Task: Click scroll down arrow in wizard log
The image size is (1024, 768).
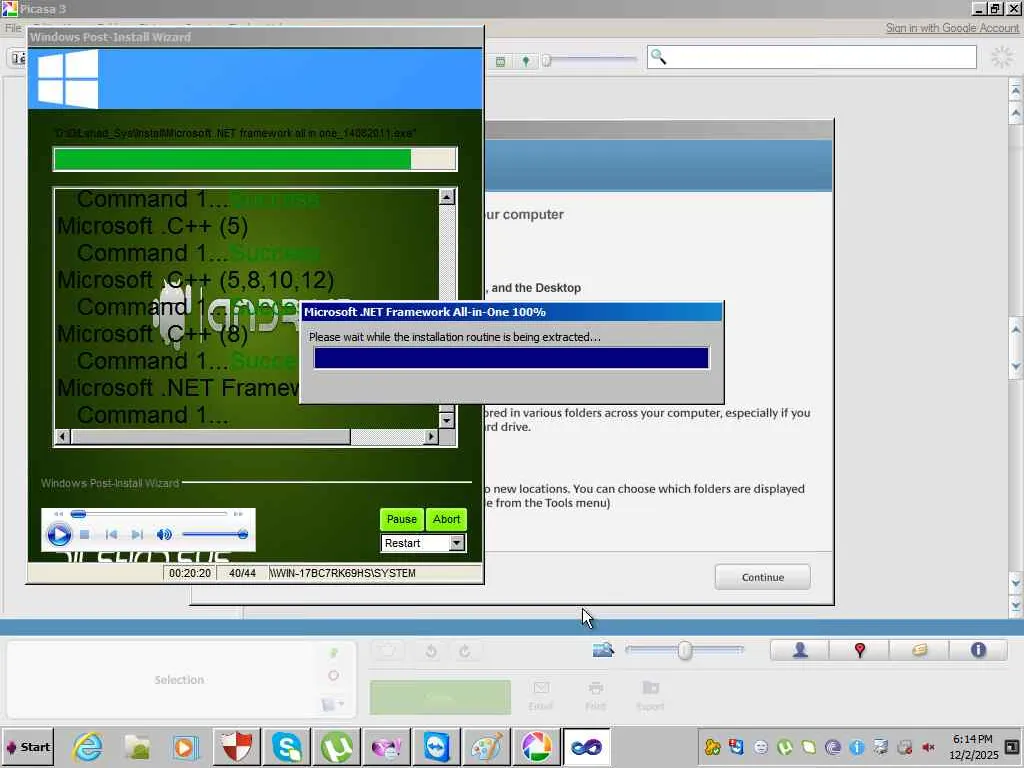Action: click(x=447, y=421)
